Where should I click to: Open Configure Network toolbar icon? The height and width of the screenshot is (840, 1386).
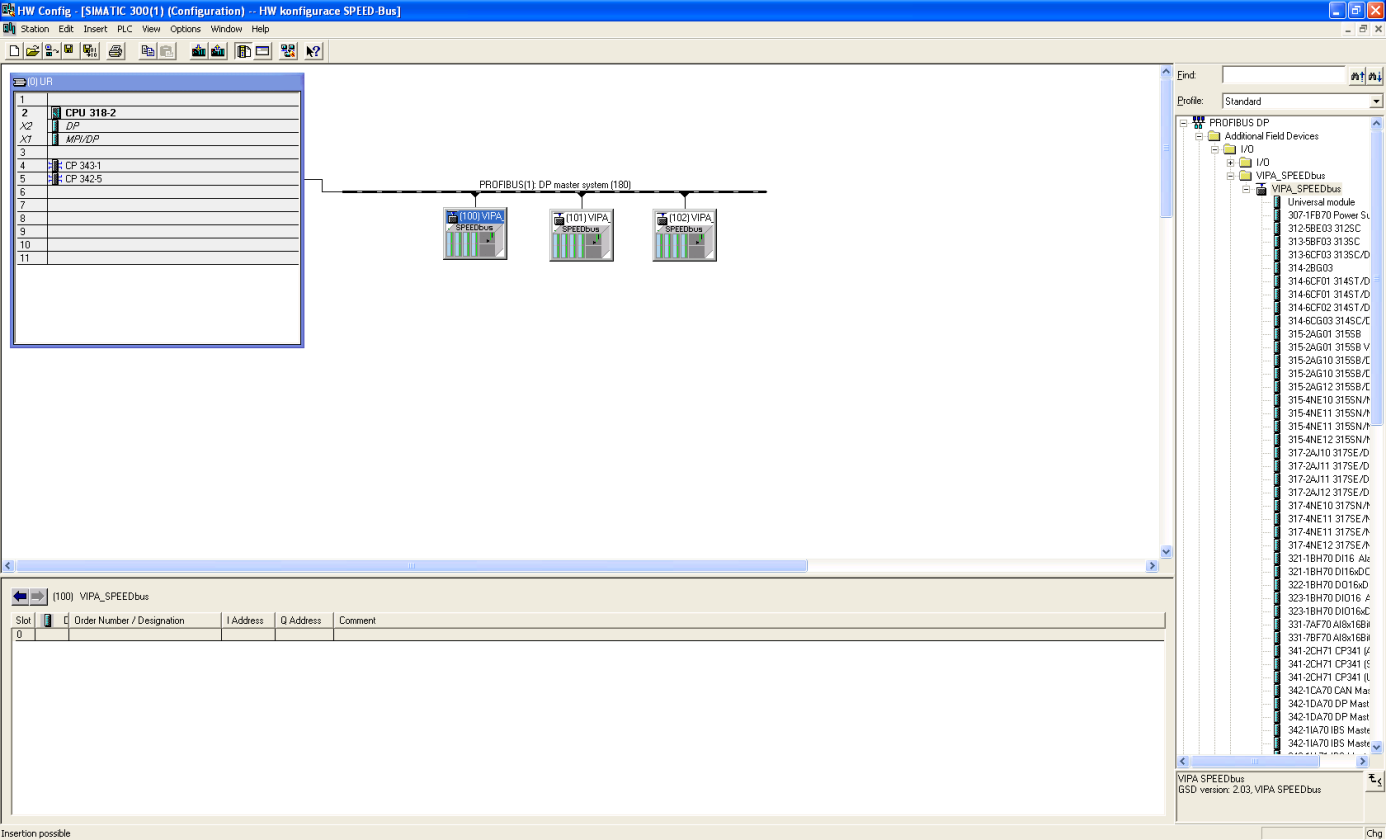288,50
